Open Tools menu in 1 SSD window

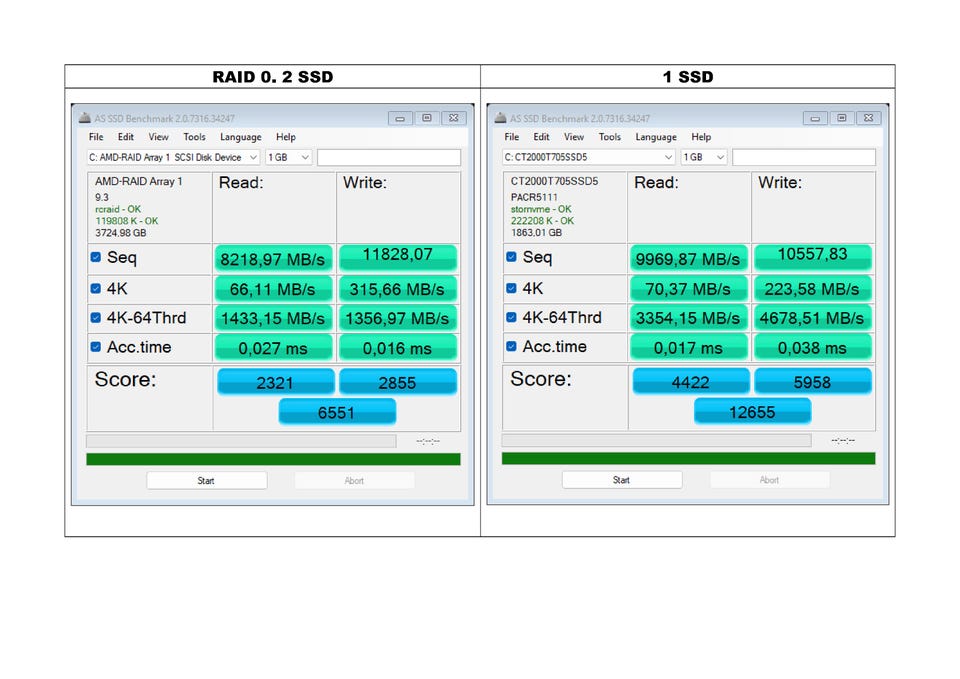610,137
